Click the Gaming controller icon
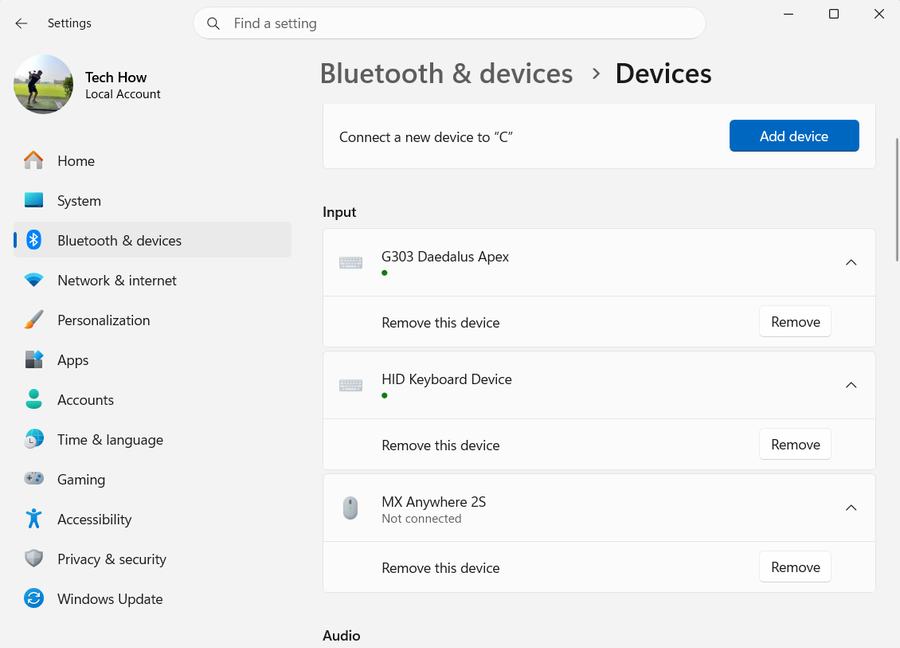The width and height of the screenshot is (900, 648). point(34,479)
